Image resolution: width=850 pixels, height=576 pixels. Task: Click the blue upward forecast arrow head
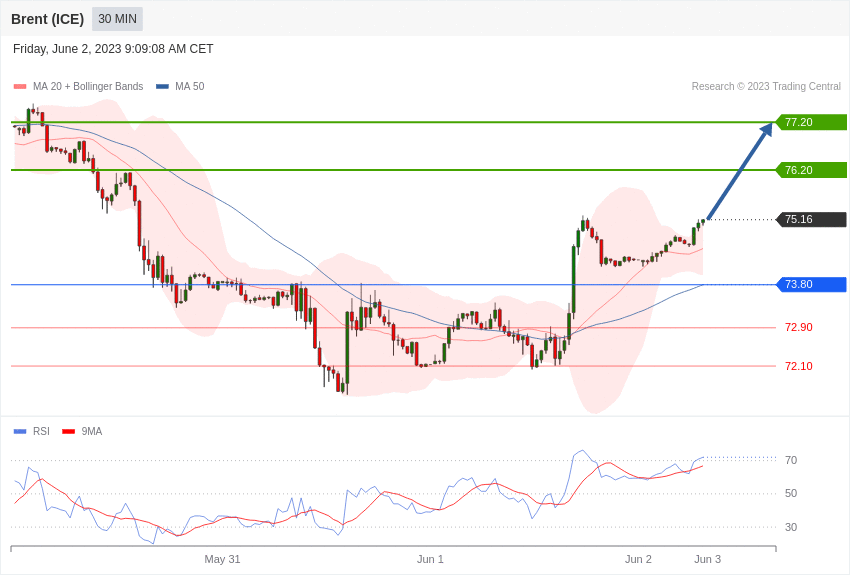point(767,129)
